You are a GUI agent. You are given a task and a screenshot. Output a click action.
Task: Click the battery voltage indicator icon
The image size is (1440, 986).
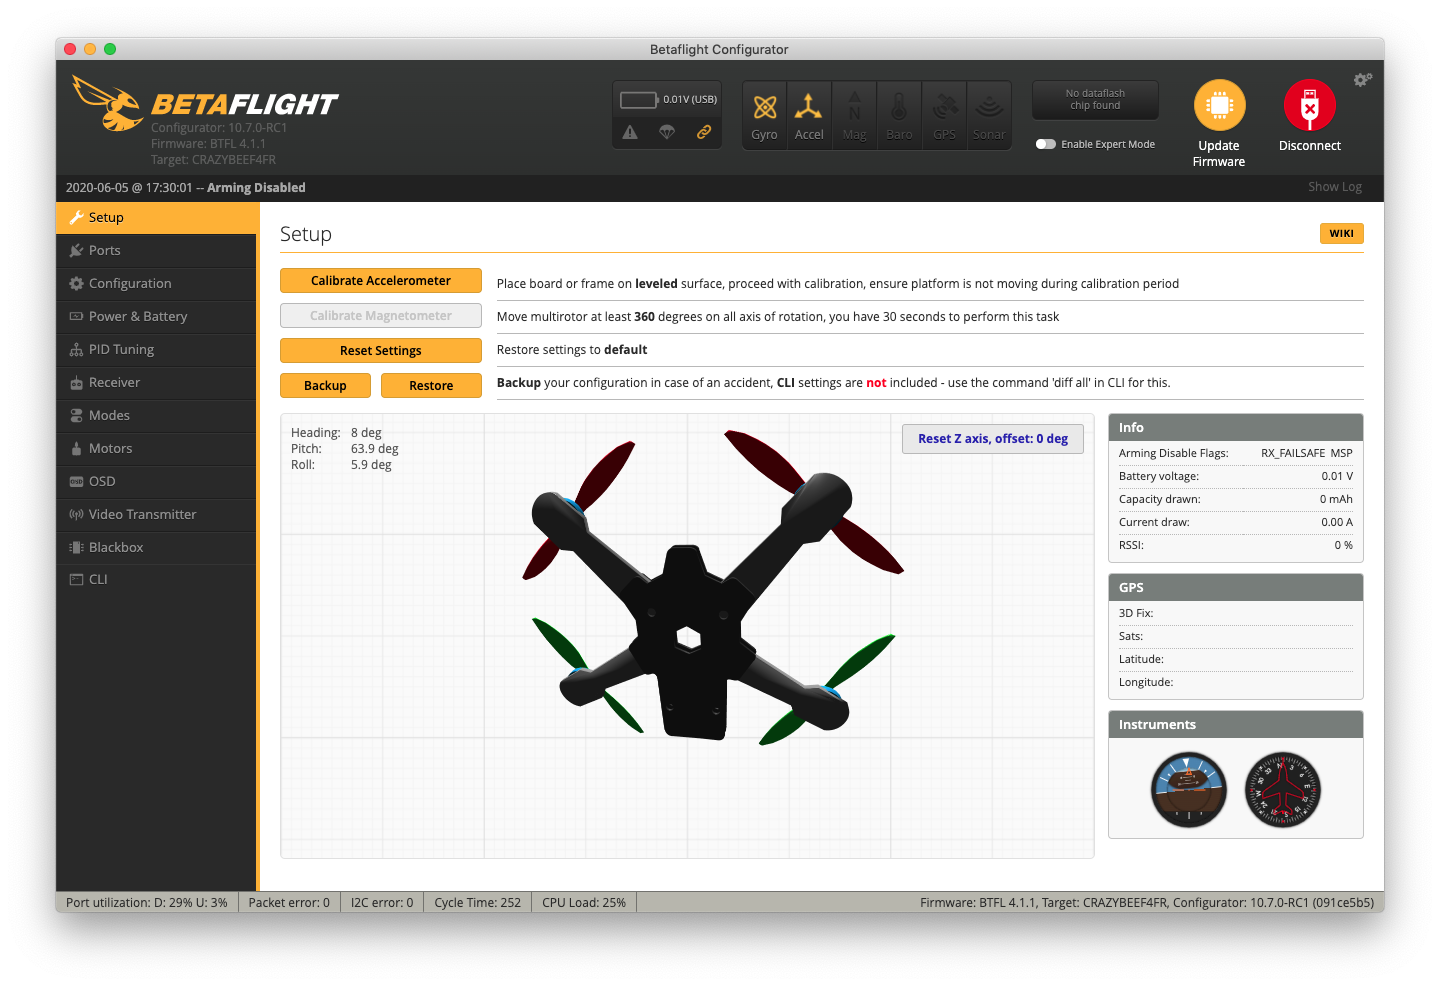(638, 100)
